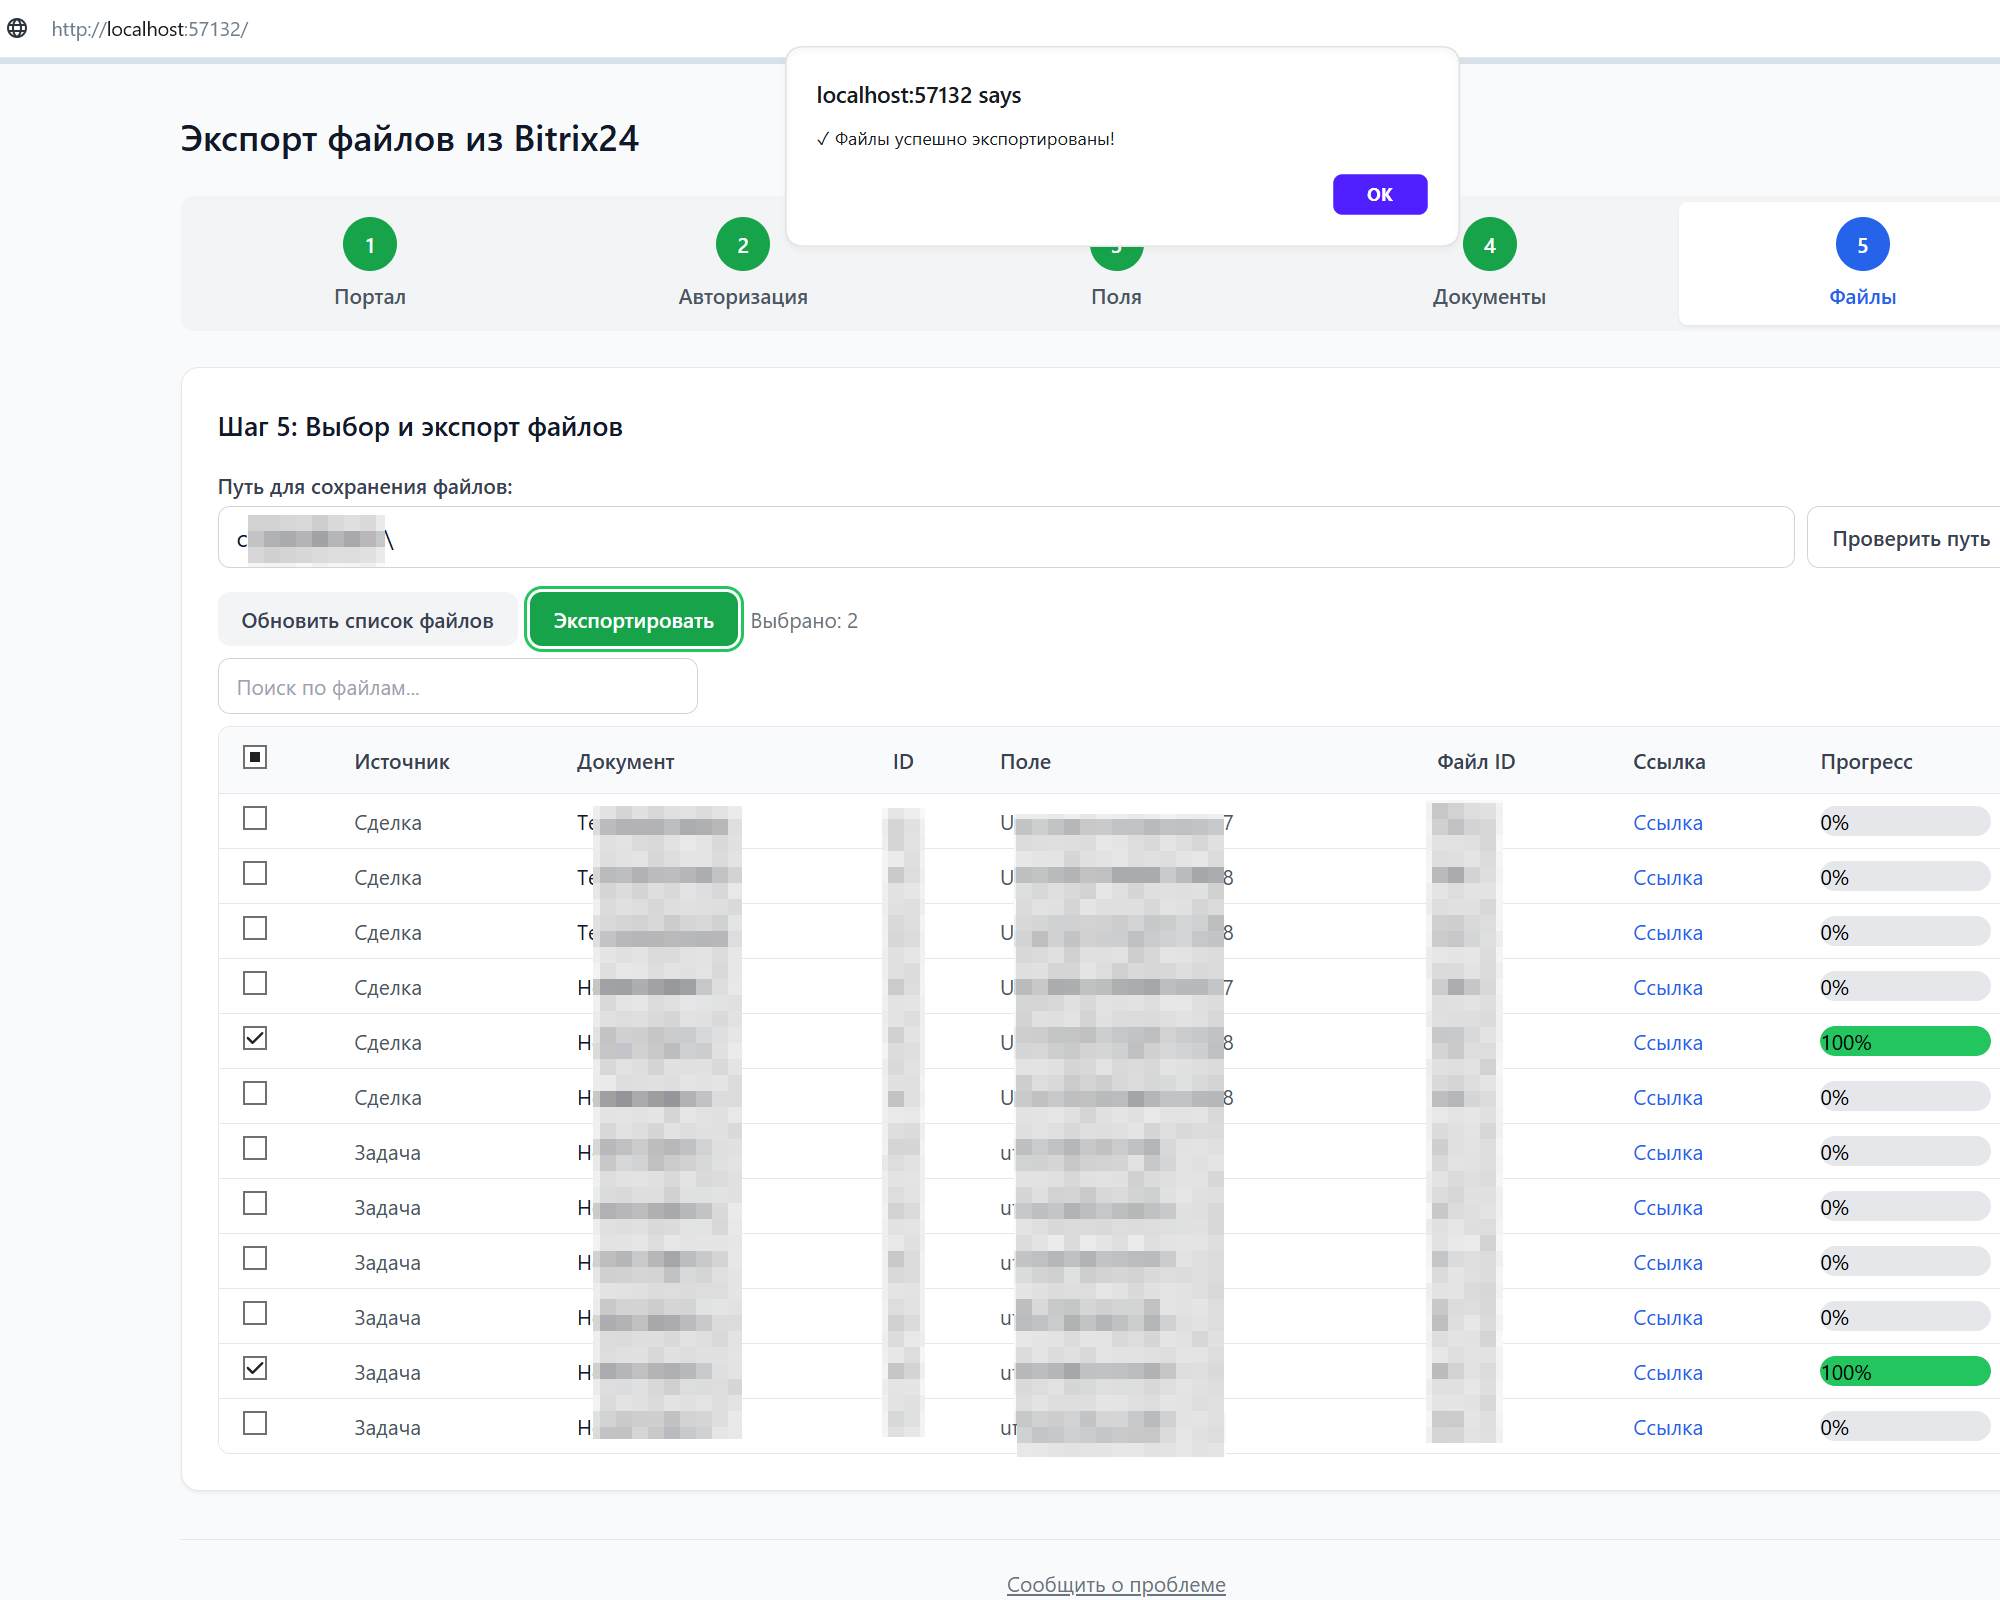Image resolution: width=2000 pixels, height=1600 pixels.
Task: Toggle the select-all header checkbox
Action: 255,758
